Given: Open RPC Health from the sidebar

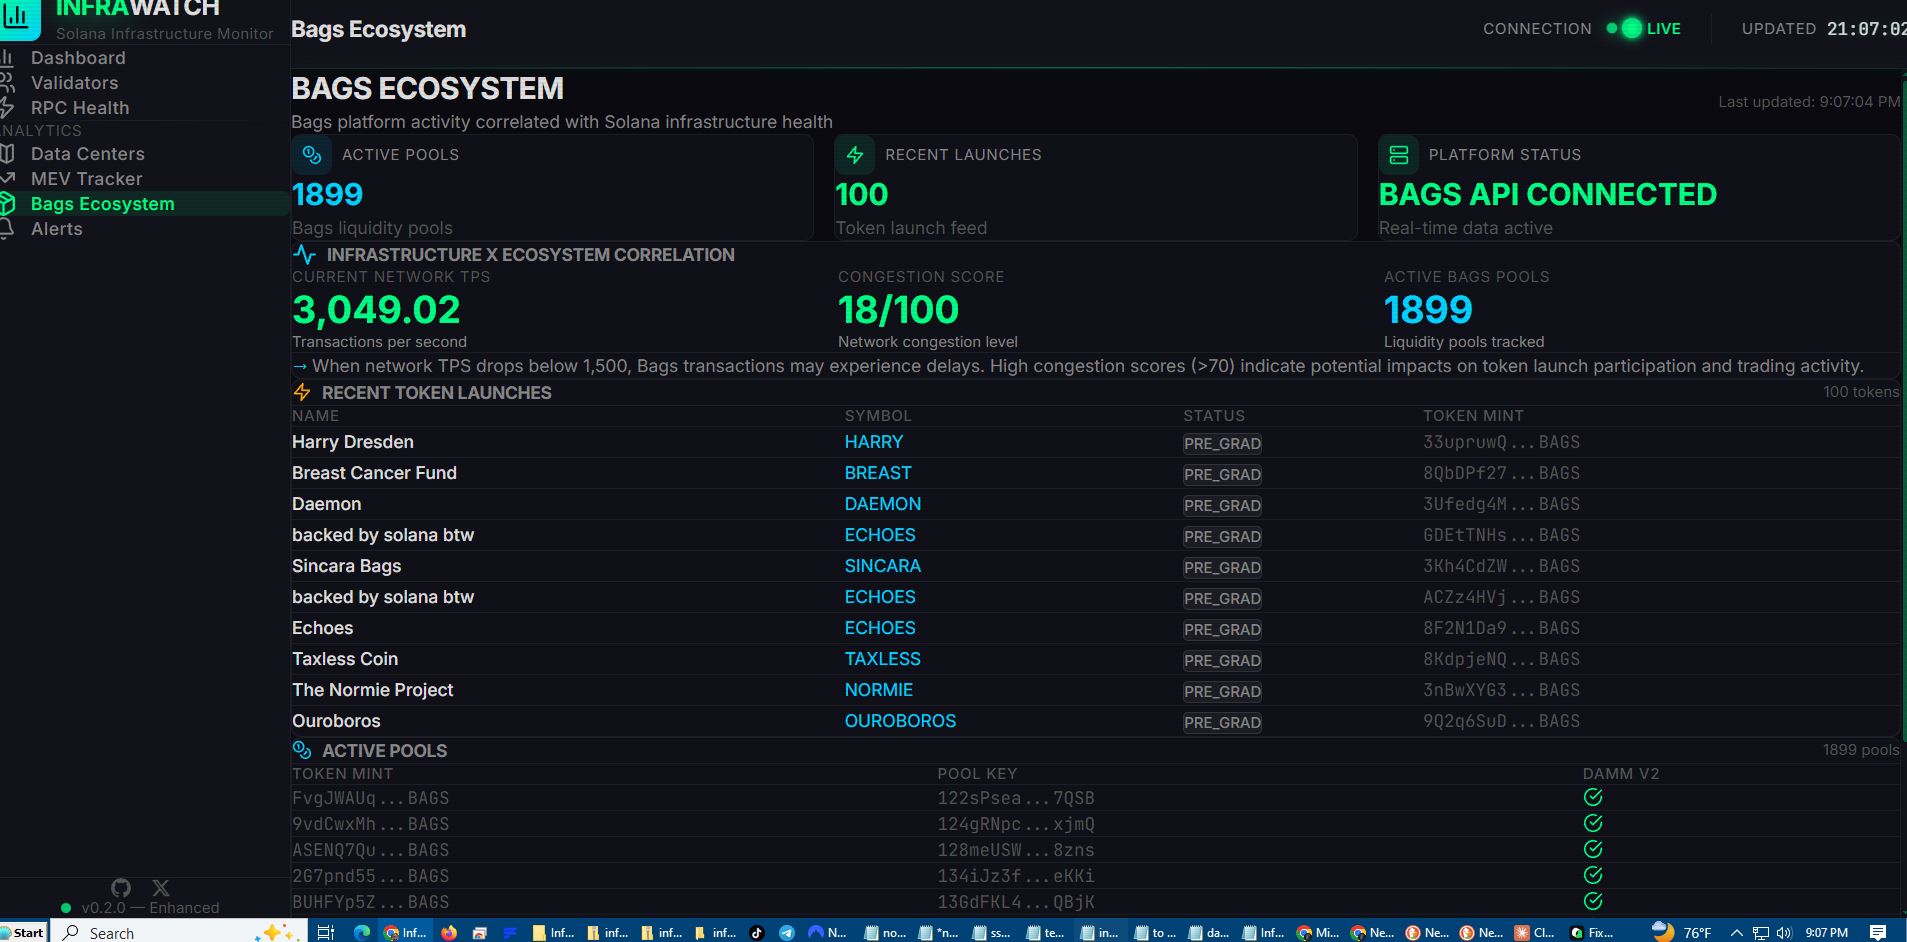Looking at the screenshot, I should coord(80,108).
